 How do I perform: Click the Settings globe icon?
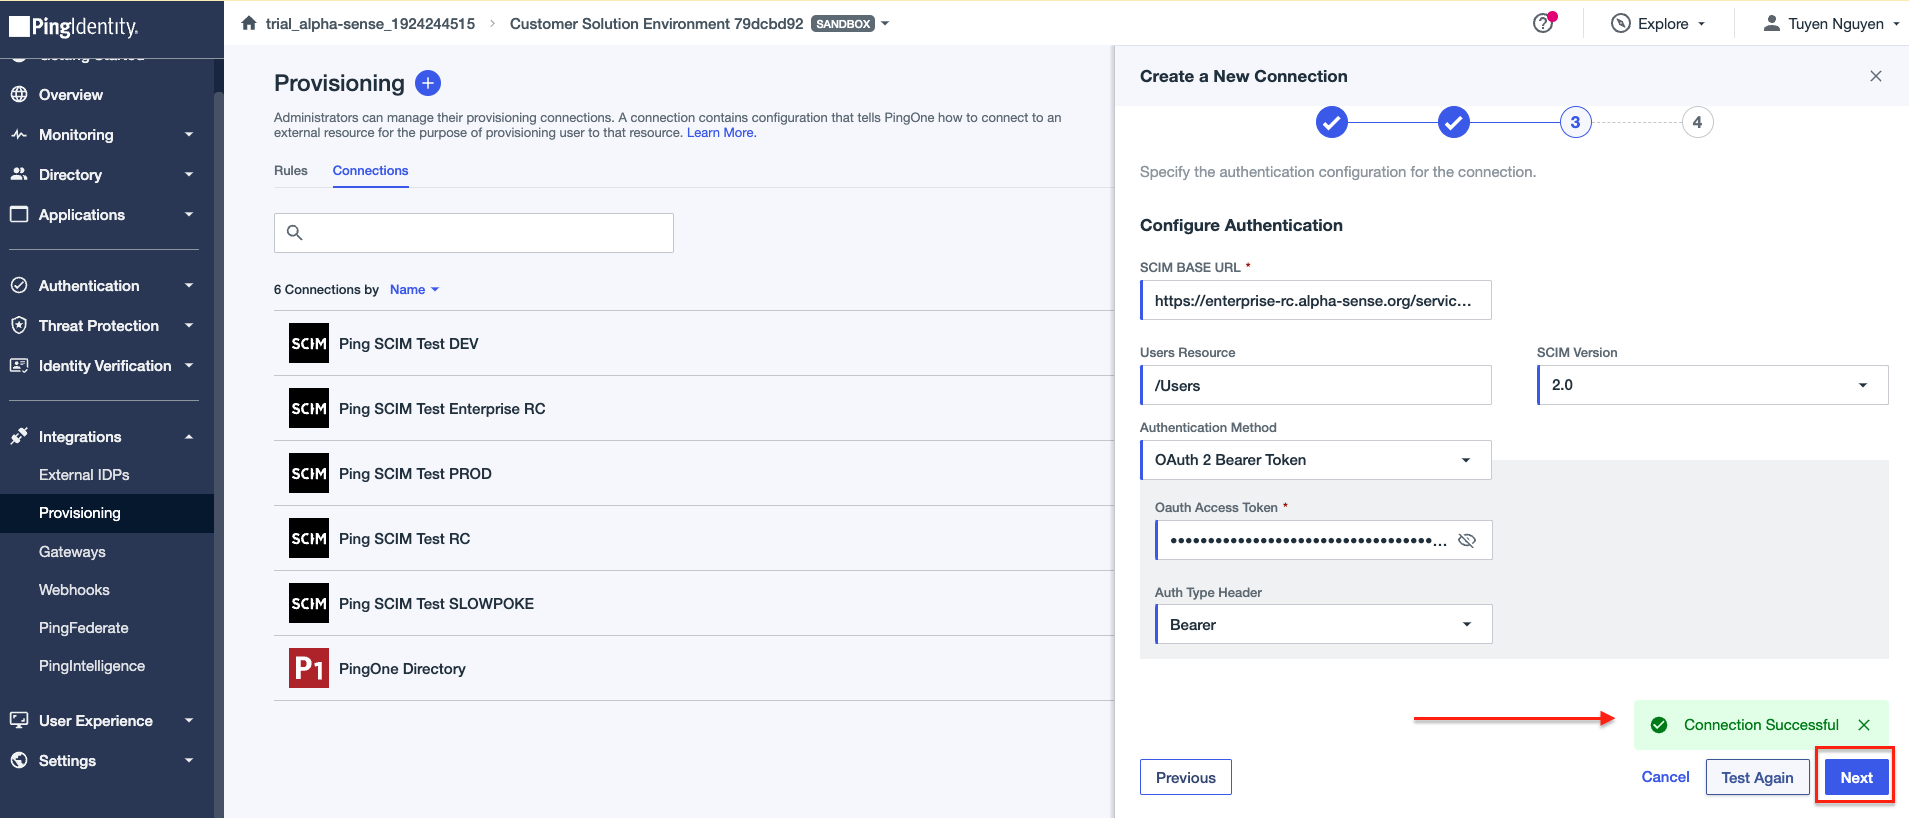[19, 760]
